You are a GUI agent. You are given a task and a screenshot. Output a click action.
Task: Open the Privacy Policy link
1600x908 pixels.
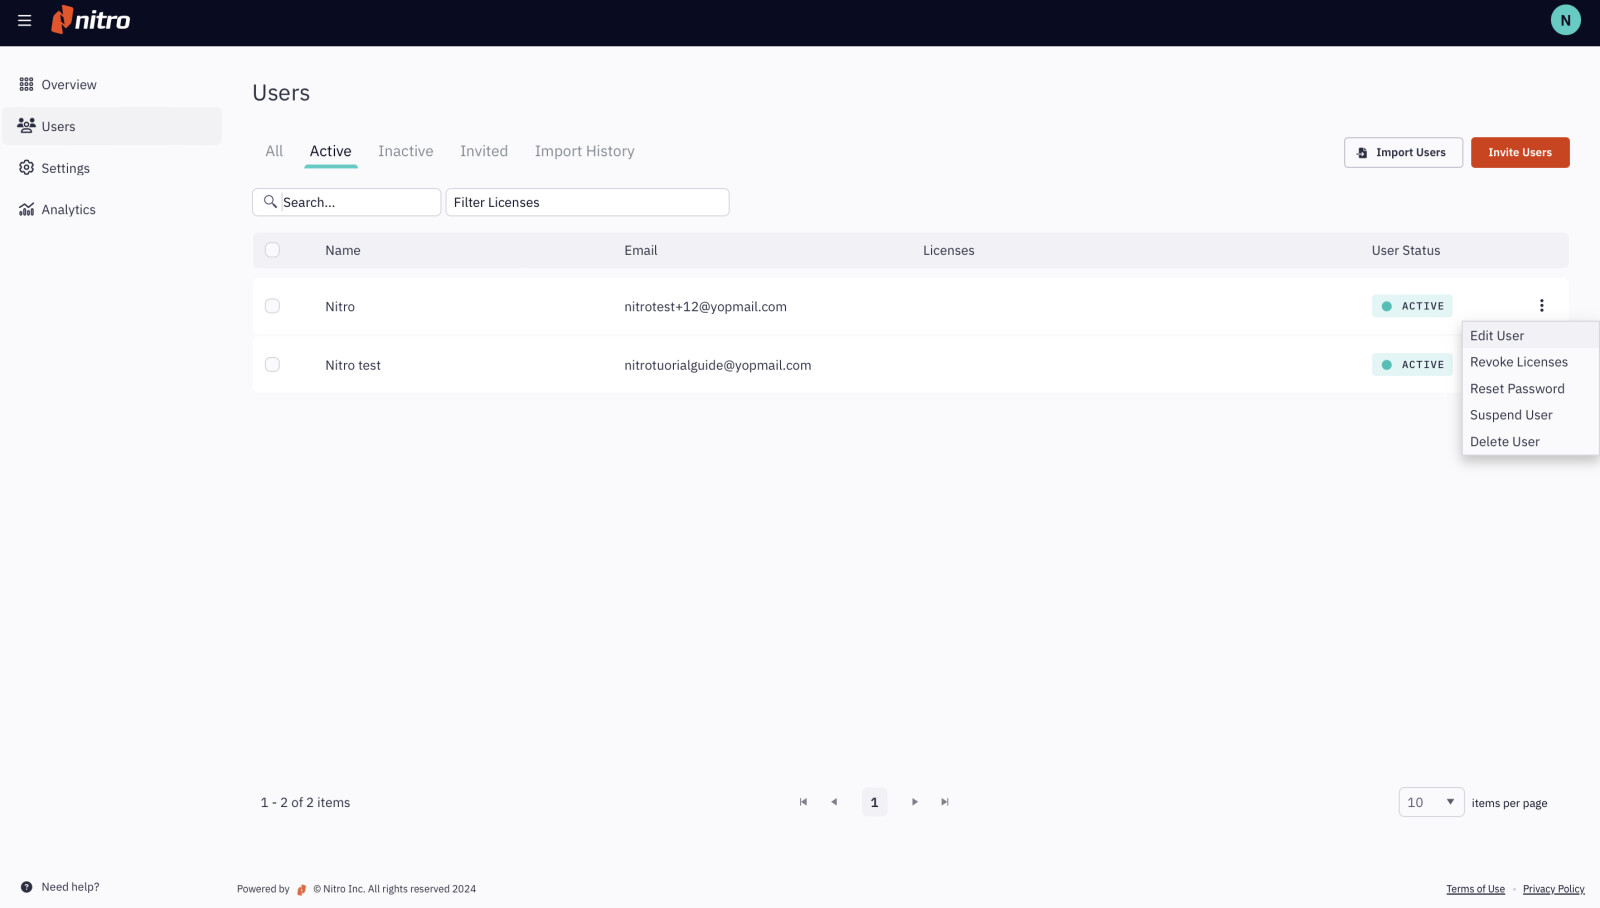click(x=1552, y=888)
